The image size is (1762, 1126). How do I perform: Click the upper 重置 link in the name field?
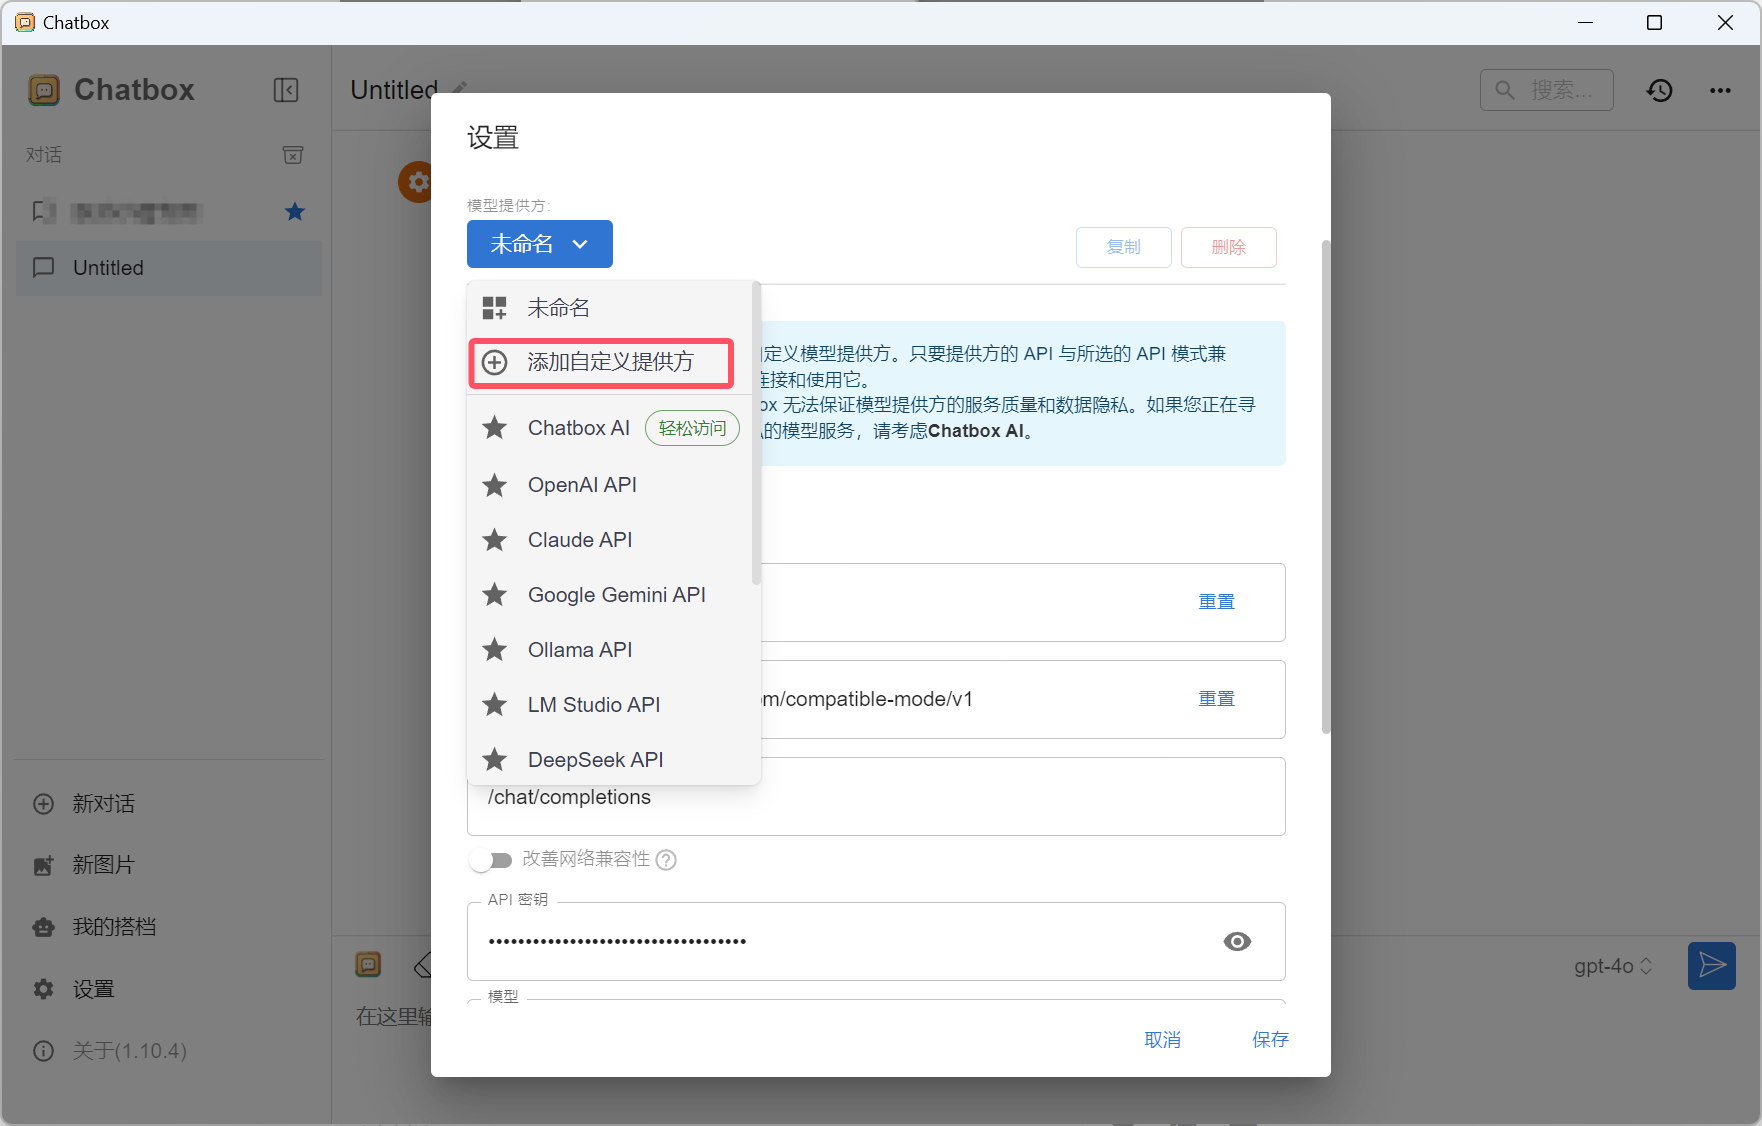pos(1216,602)
